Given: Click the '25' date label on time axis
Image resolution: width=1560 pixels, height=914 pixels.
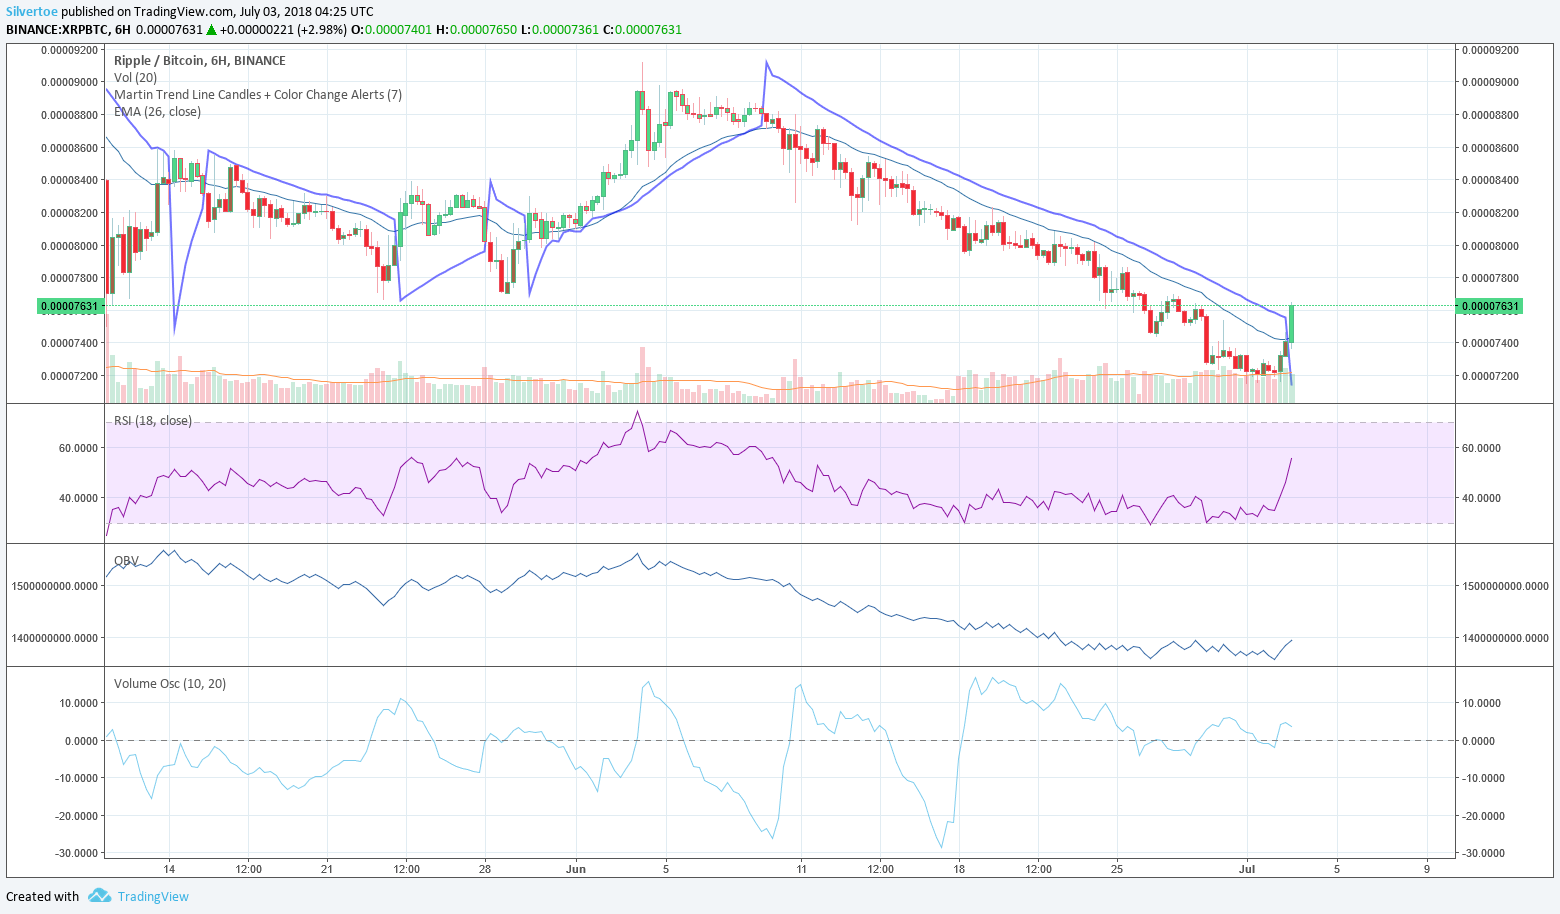Looking at the screenshot, I should [1117, 869].
